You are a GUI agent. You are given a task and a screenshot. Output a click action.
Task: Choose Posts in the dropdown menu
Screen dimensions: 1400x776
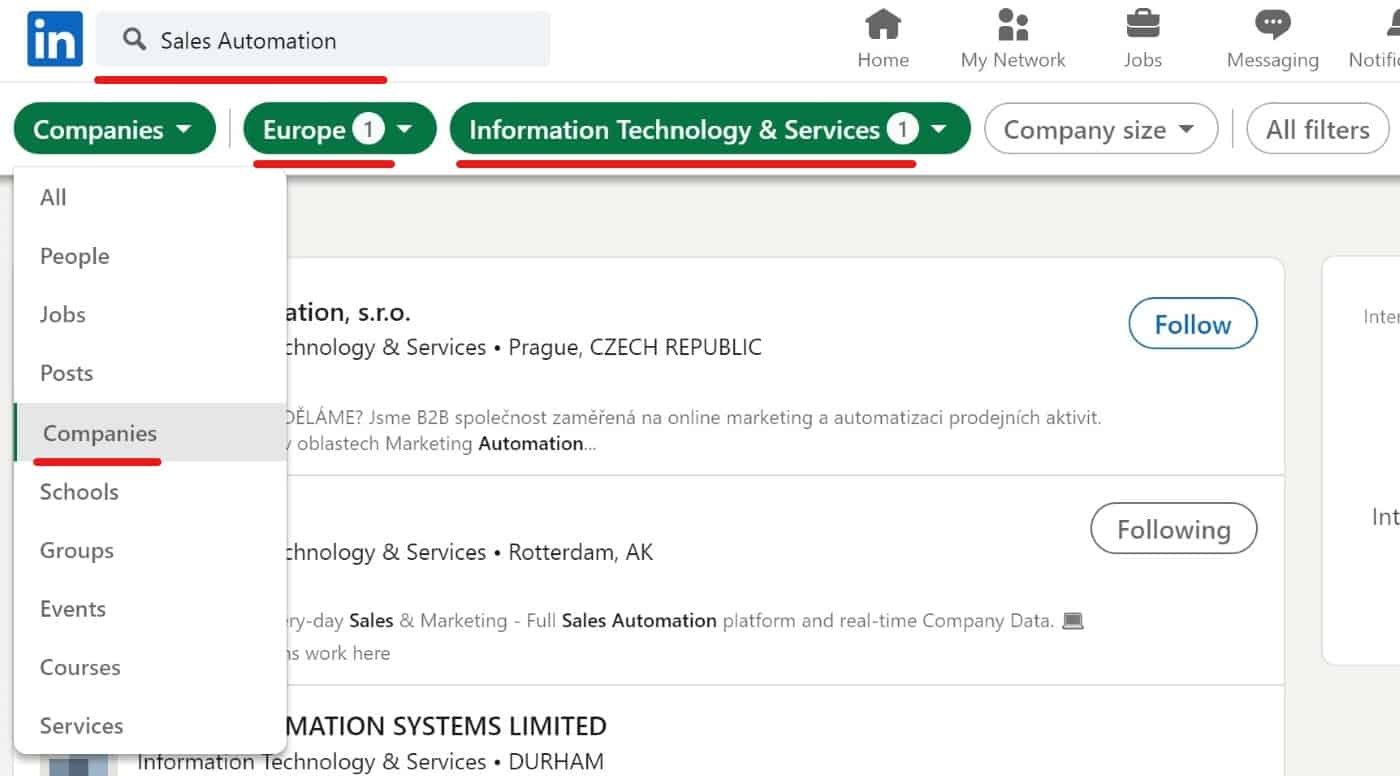click(66, 373)
